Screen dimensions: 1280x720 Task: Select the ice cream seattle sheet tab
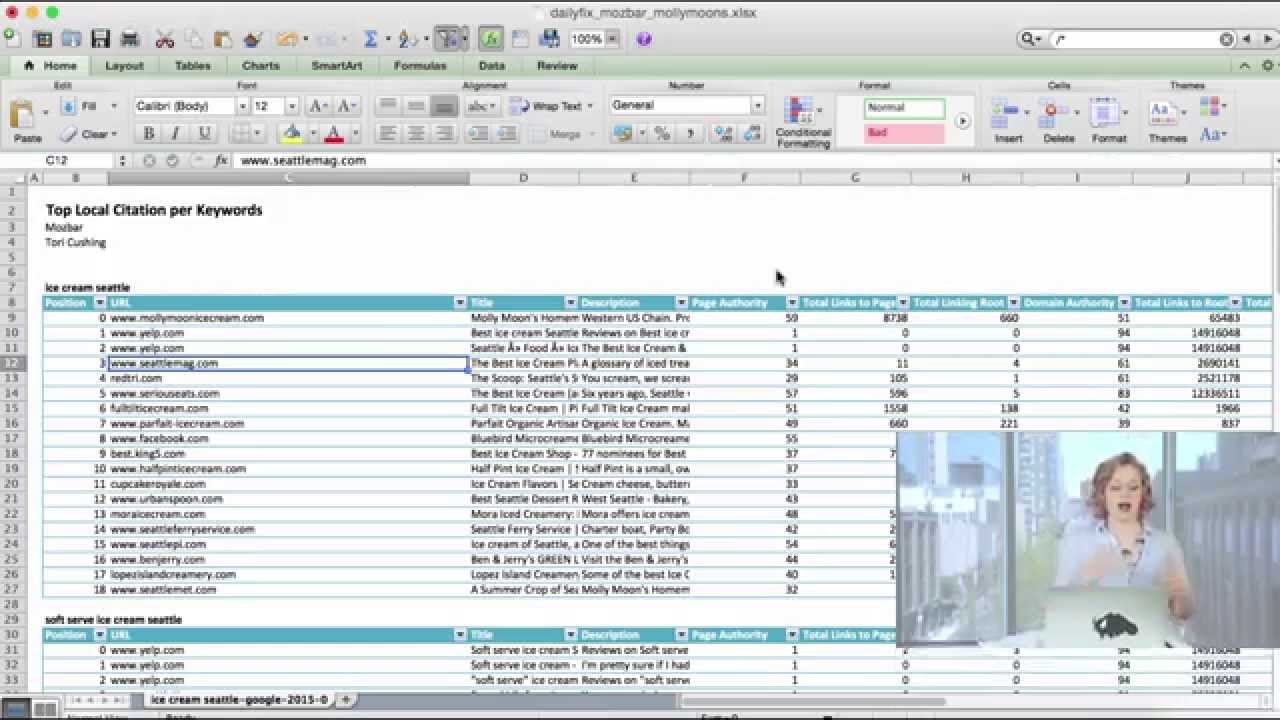238,700
